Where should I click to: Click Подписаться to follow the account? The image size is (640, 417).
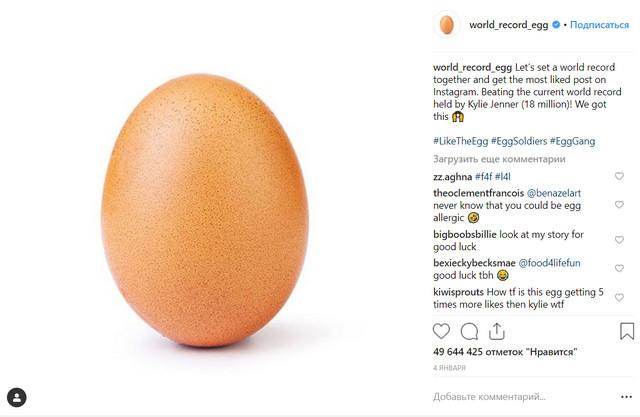pos(599,25)
